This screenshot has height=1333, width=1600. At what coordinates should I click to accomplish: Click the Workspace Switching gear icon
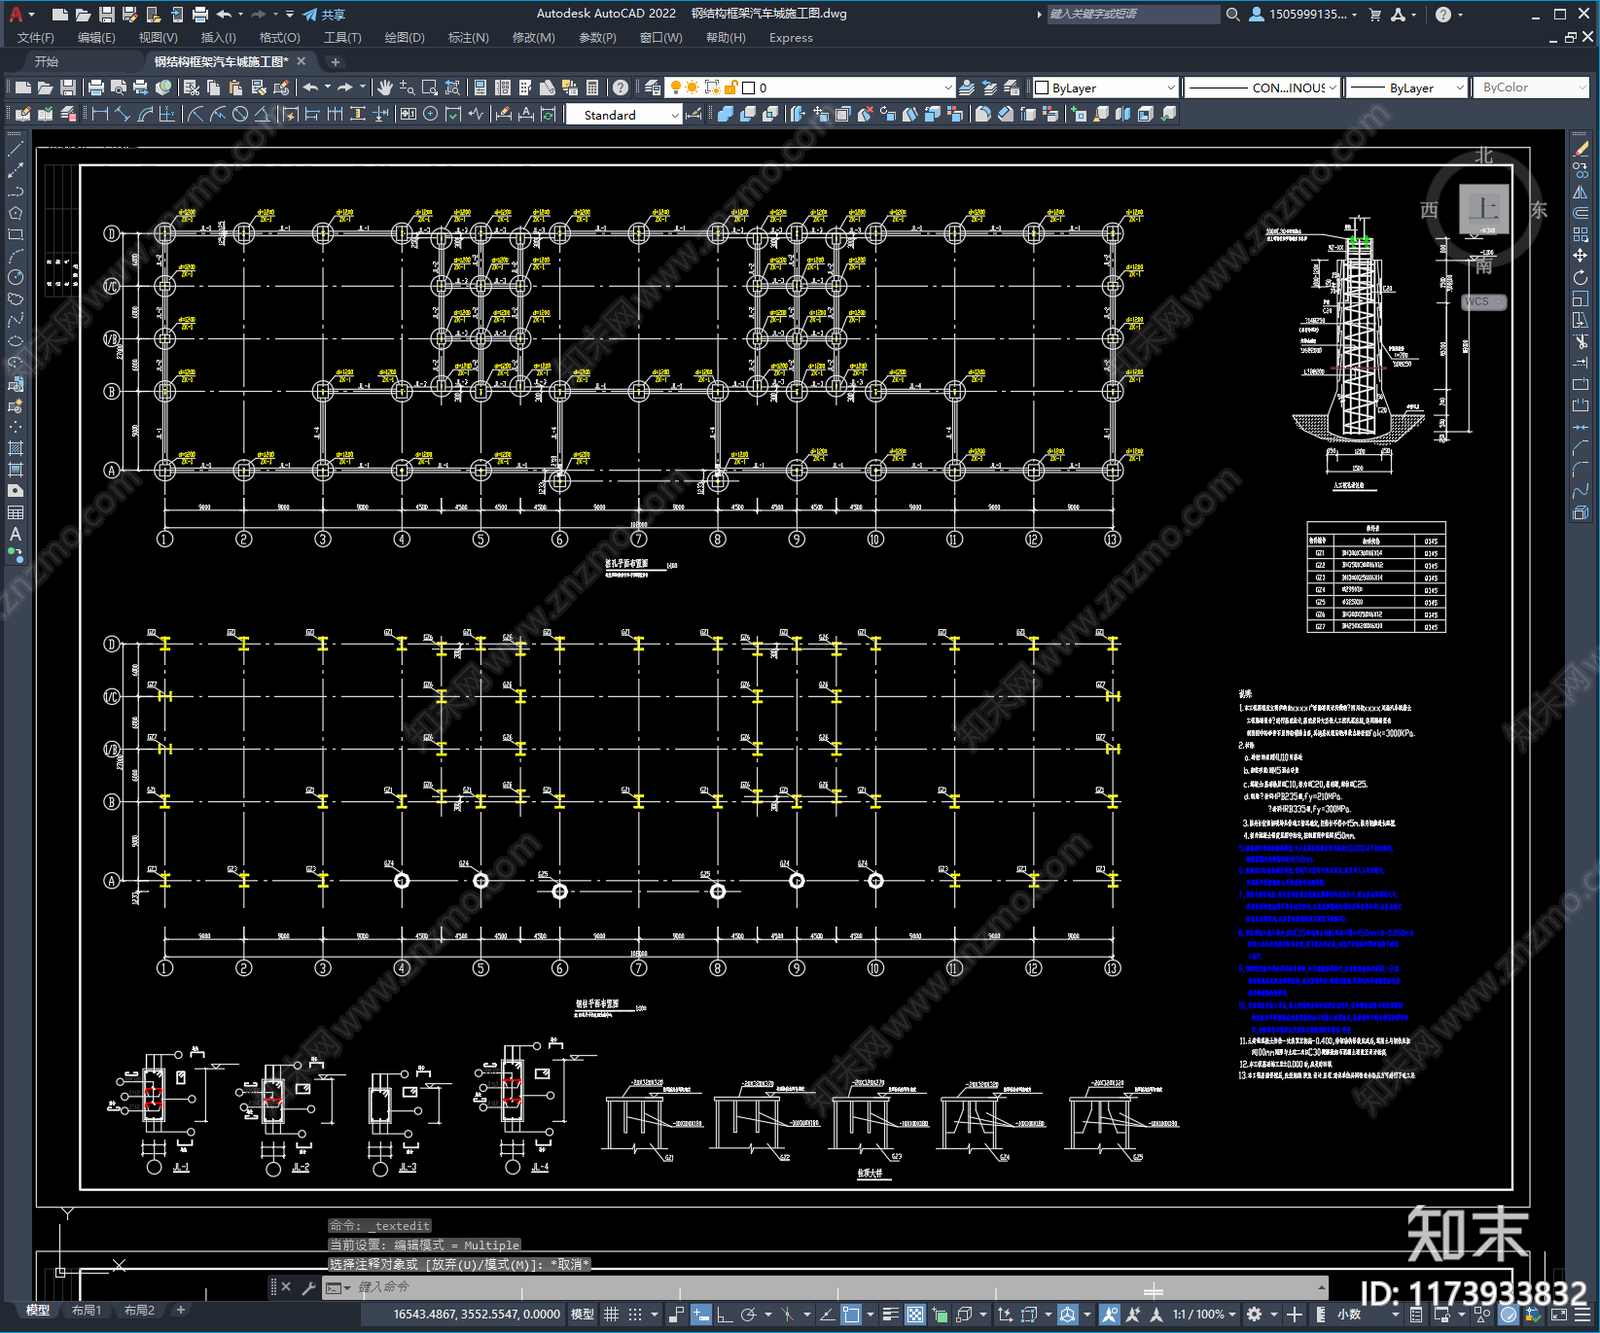click(1255, 1315)
